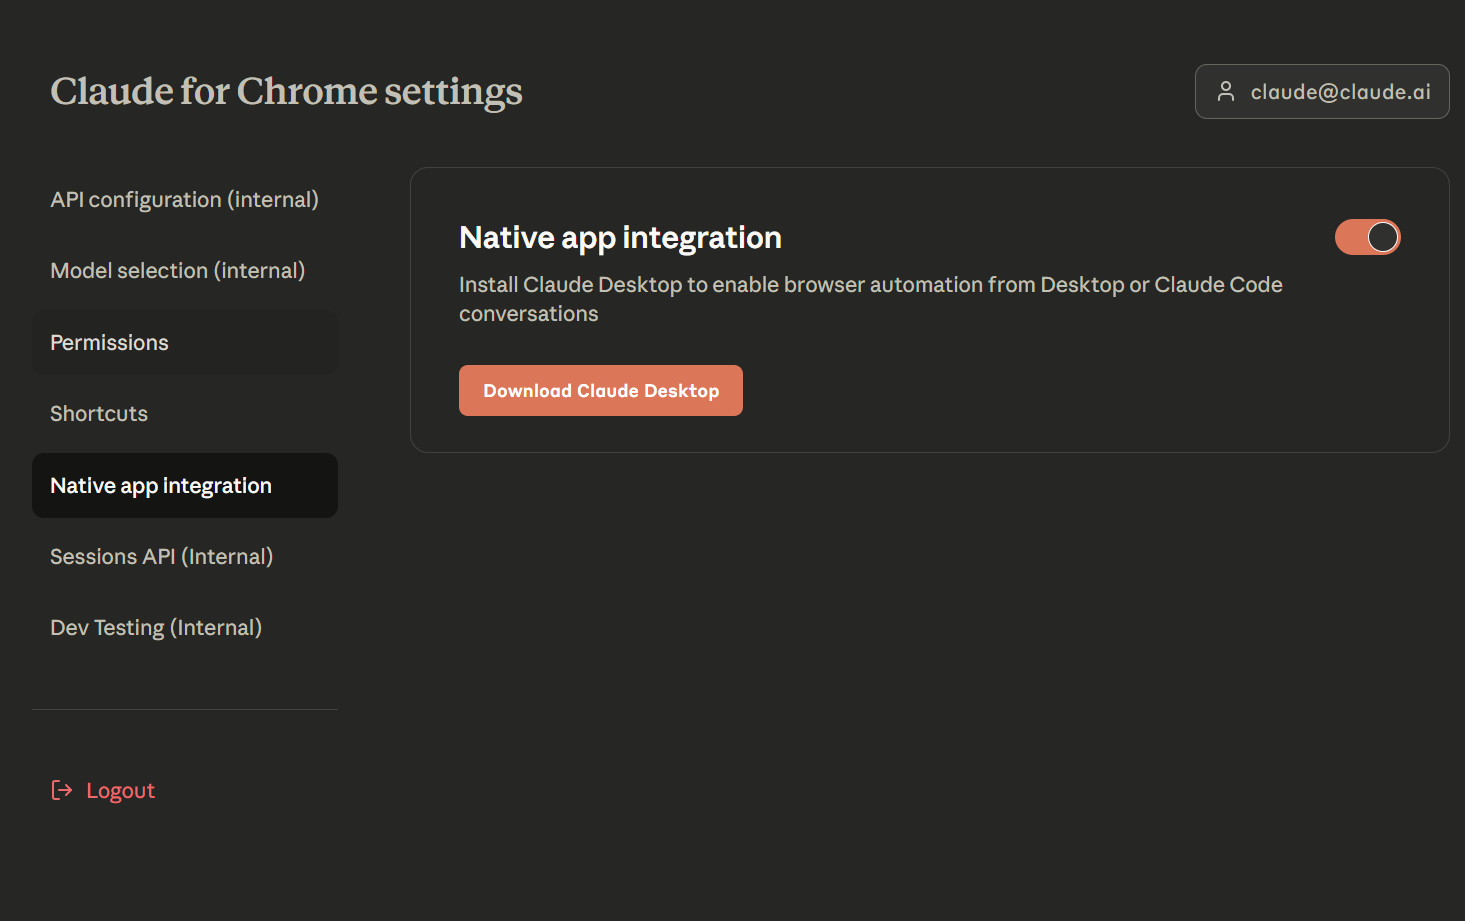Click the Logout text link

(121, 791)
